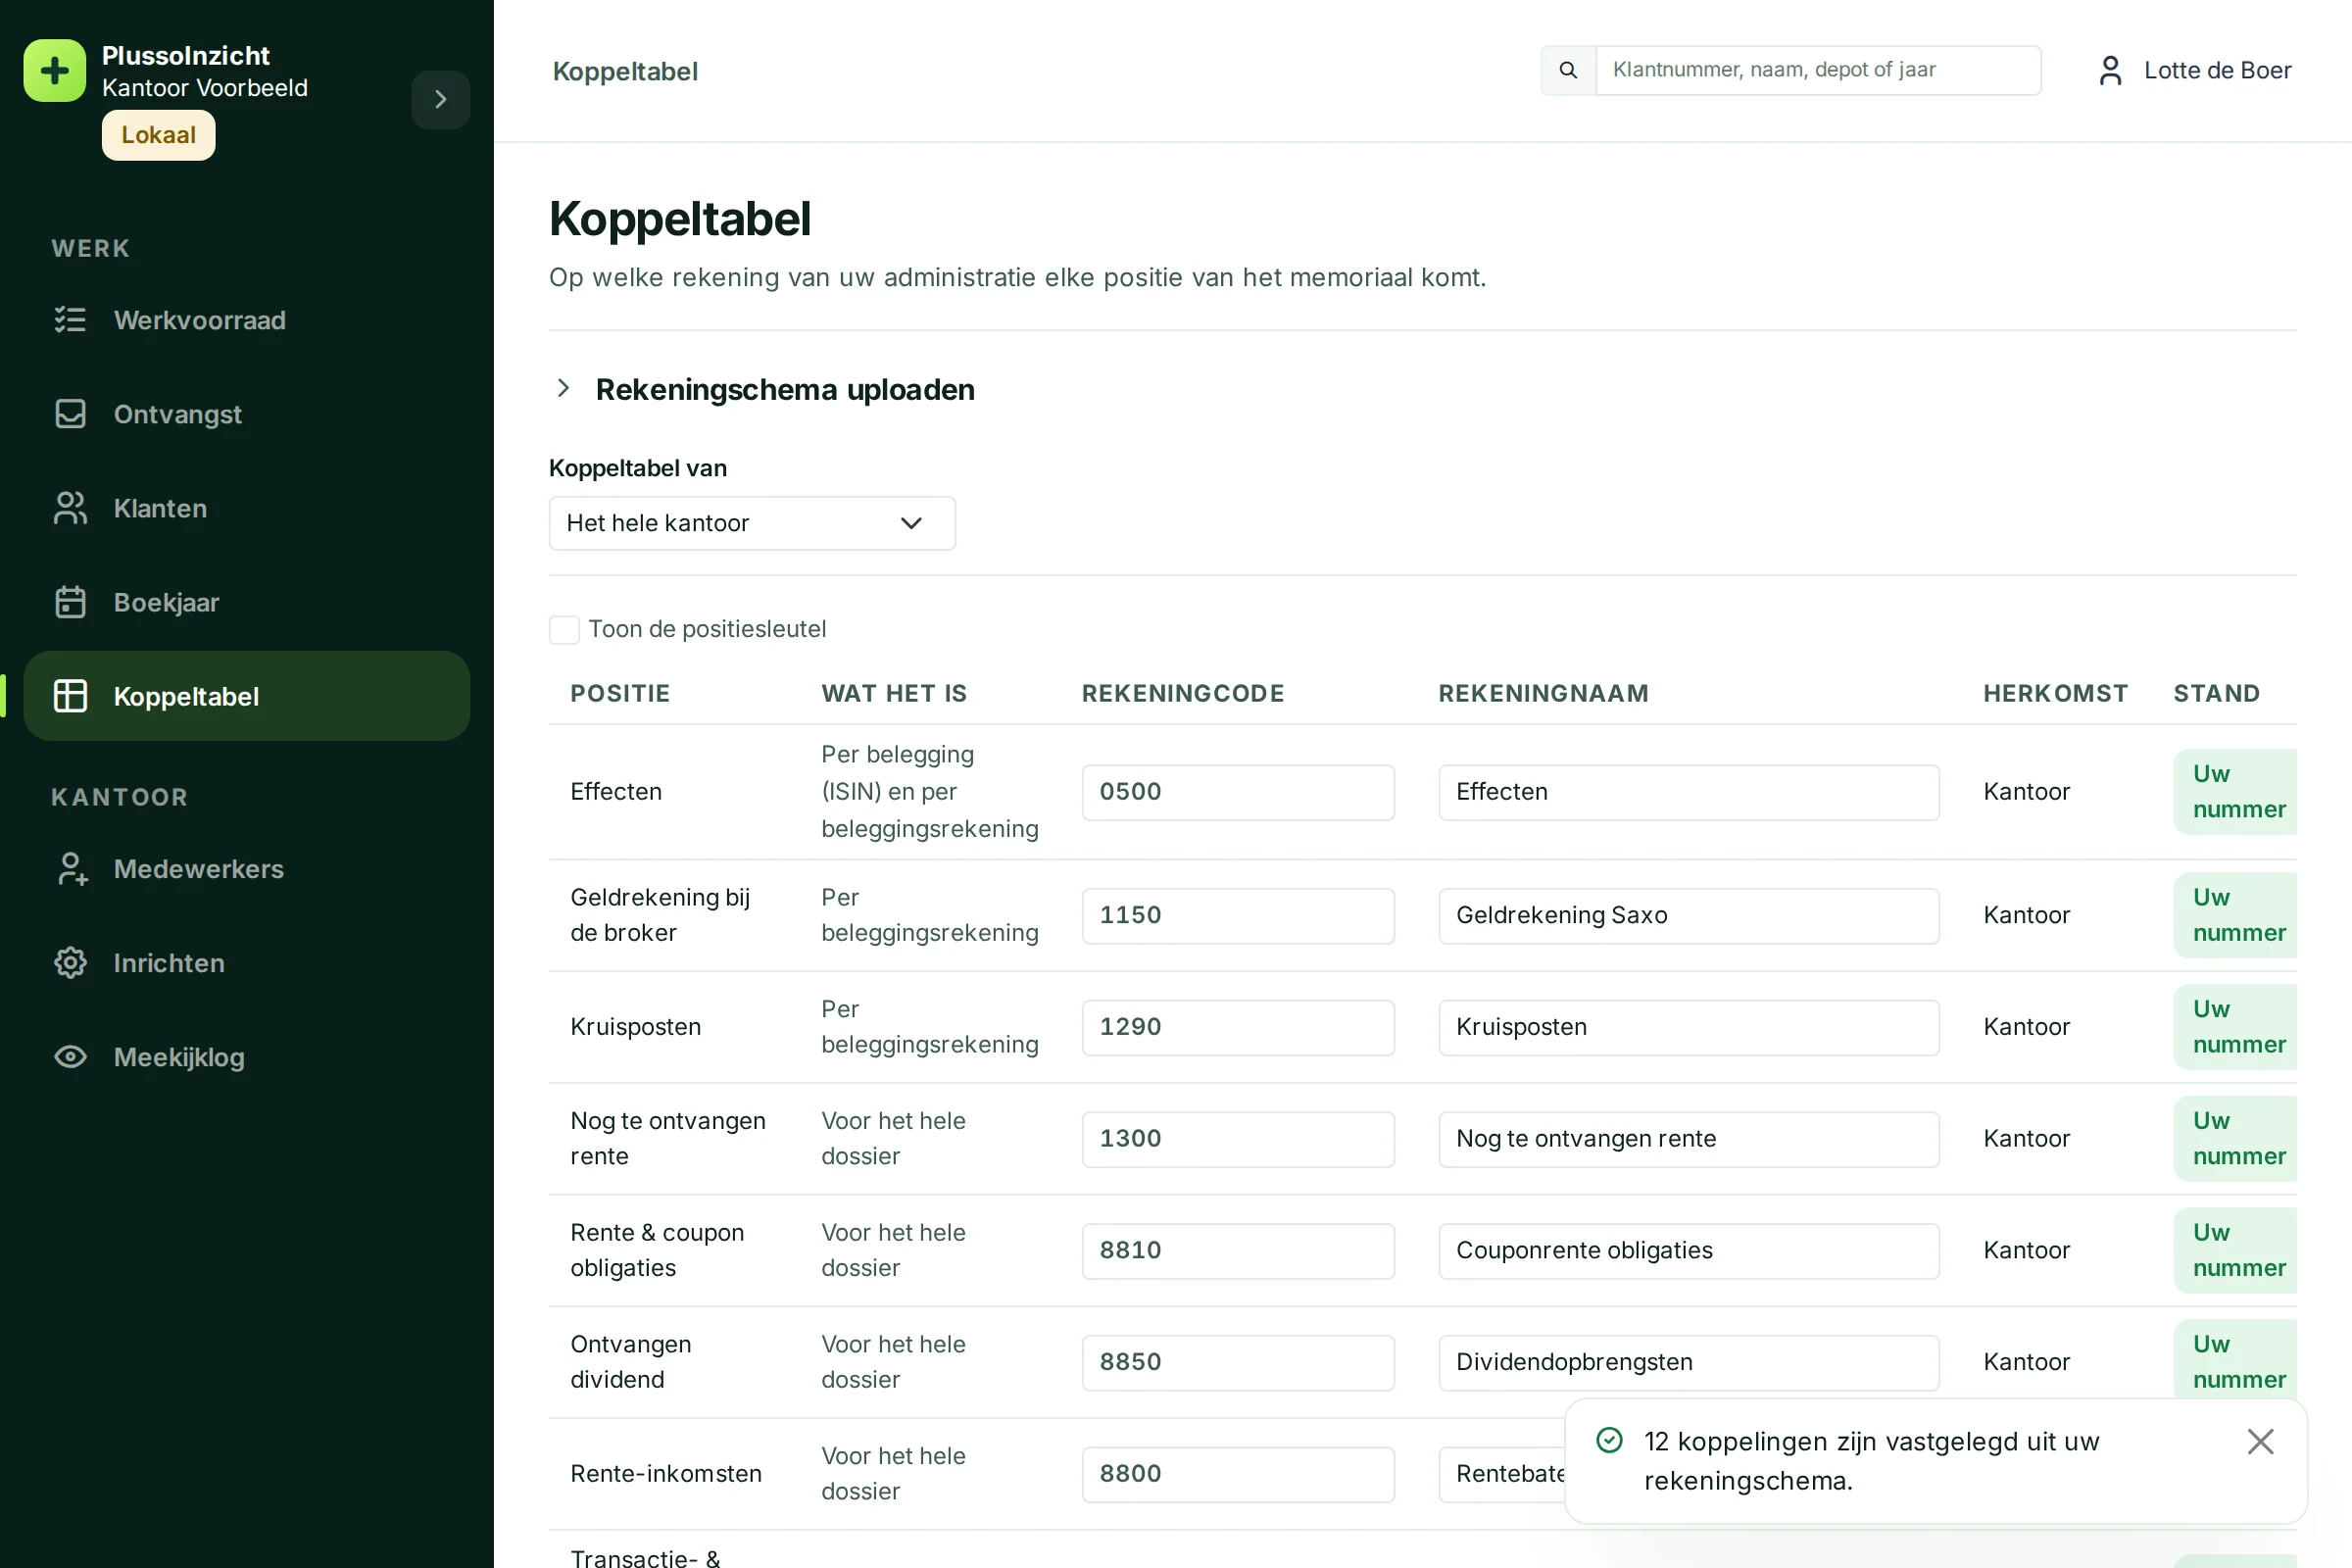
Task: Click the REKENINGCODE column header
Action: click(1183, 693)
